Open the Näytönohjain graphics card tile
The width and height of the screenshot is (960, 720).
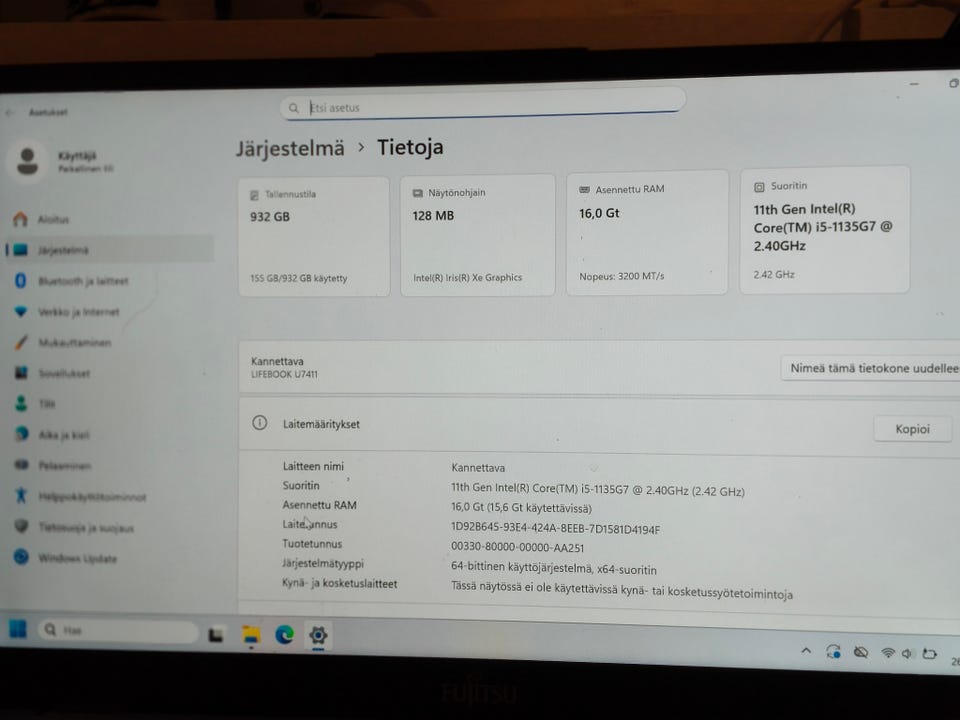coord(478,235)
